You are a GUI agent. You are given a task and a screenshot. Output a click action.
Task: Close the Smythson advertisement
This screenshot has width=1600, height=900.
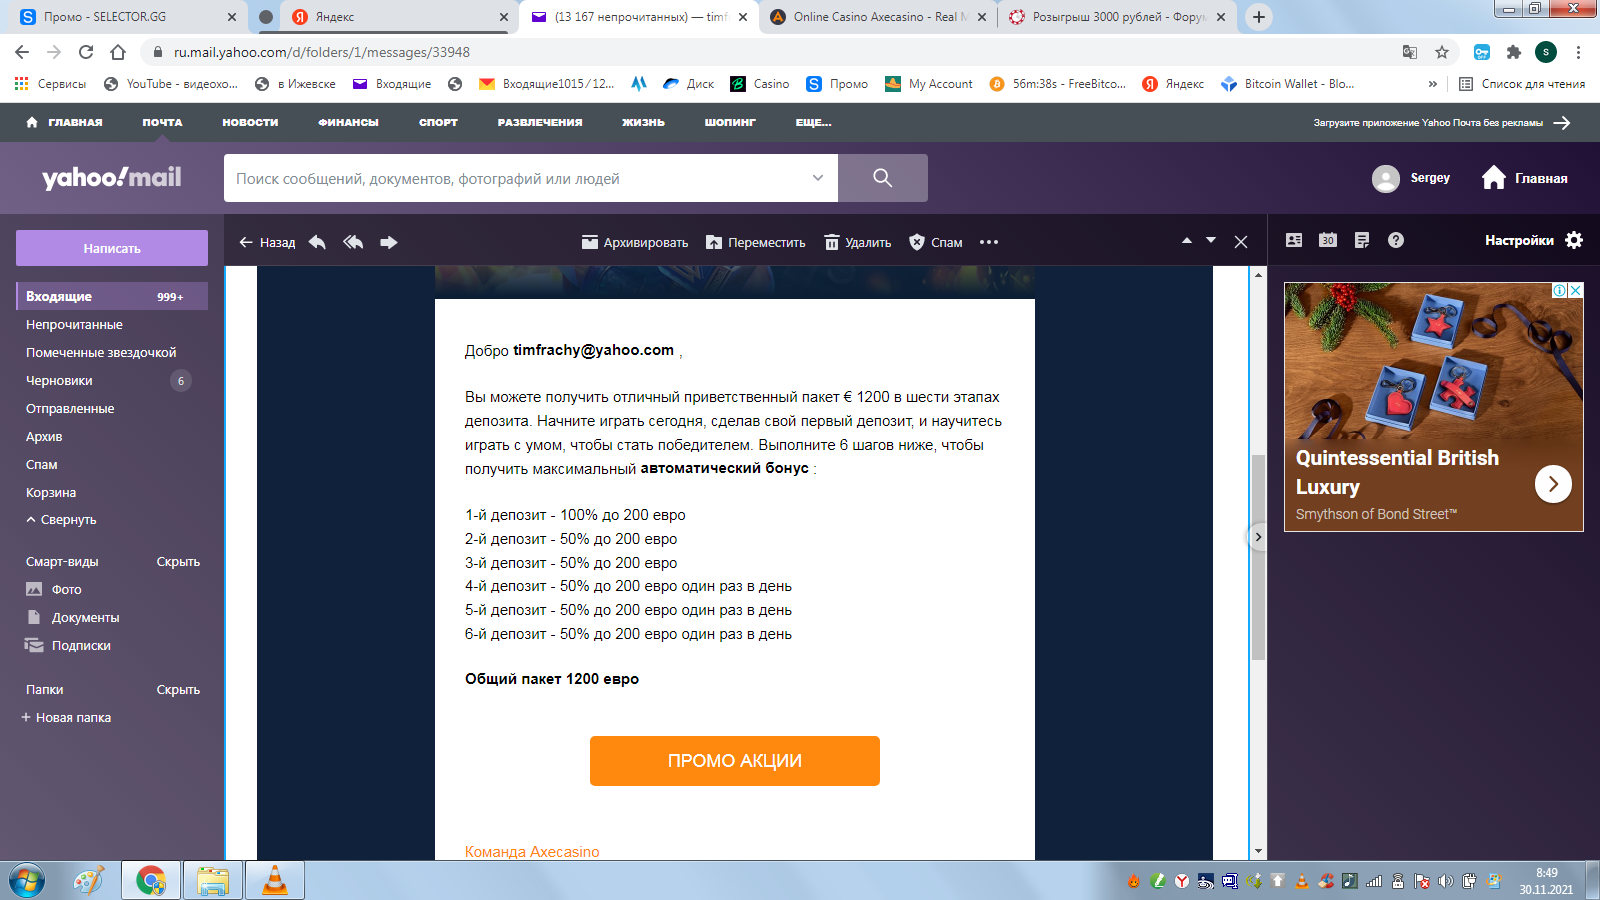click(x=1576, y=290)
